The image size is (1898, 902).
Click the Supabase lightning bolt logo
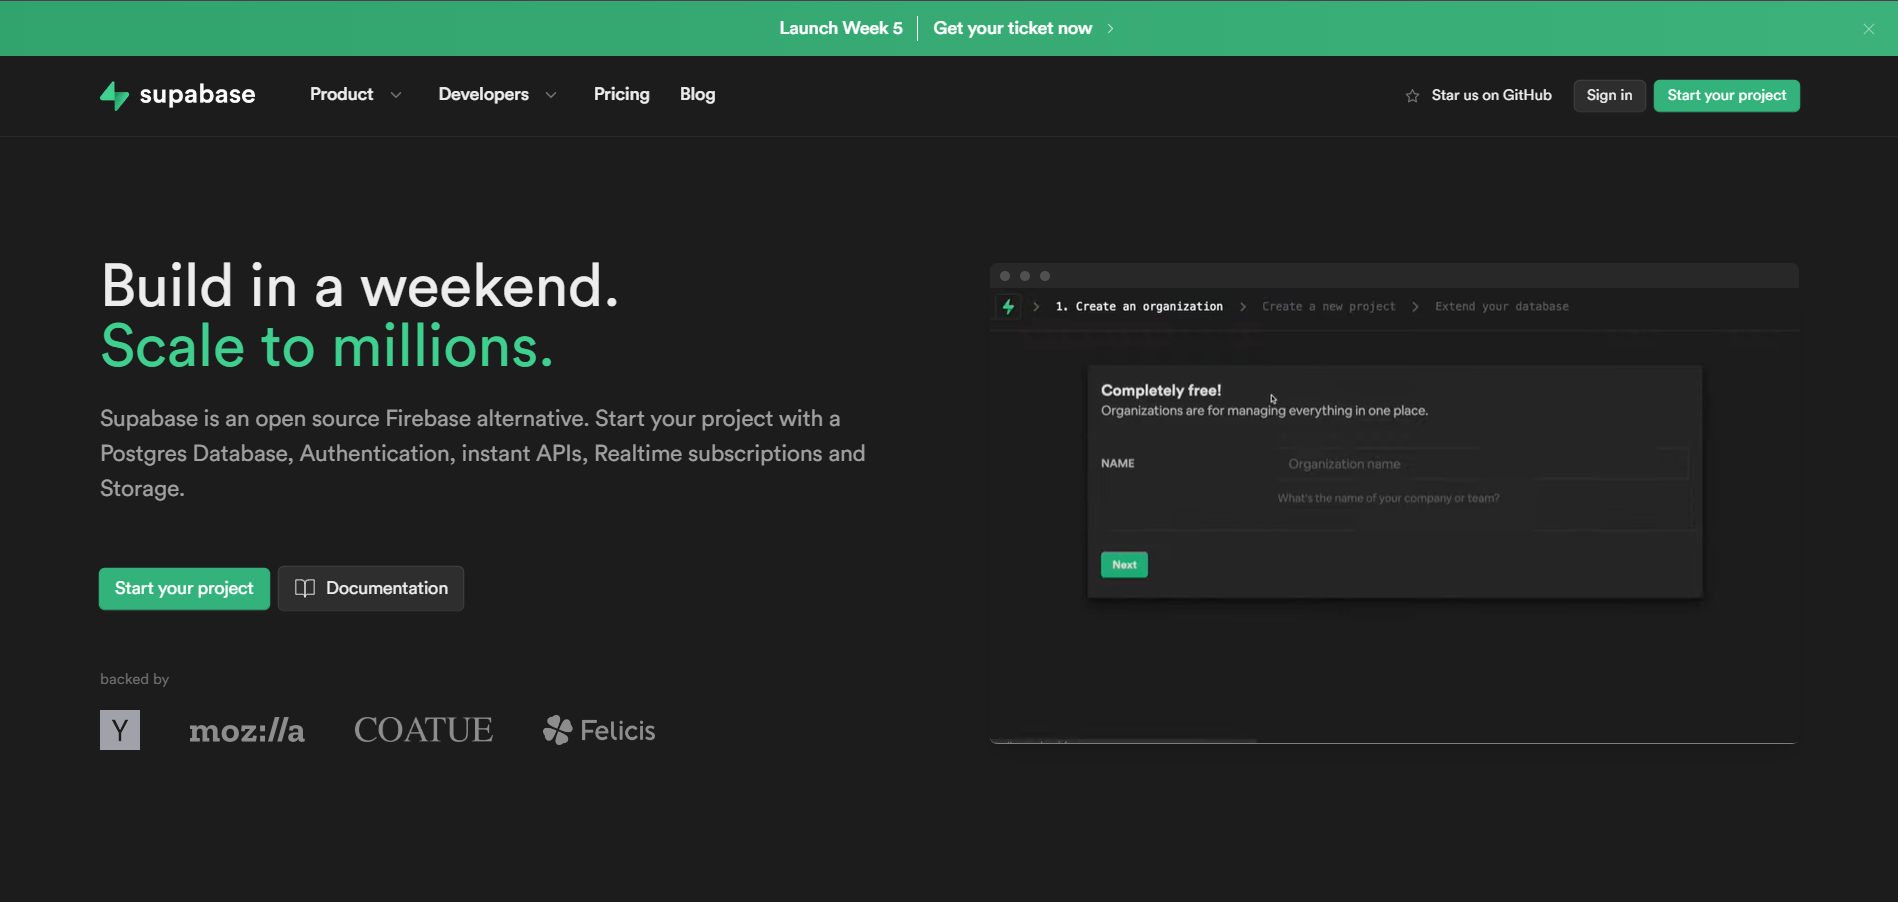click(114, 95)
